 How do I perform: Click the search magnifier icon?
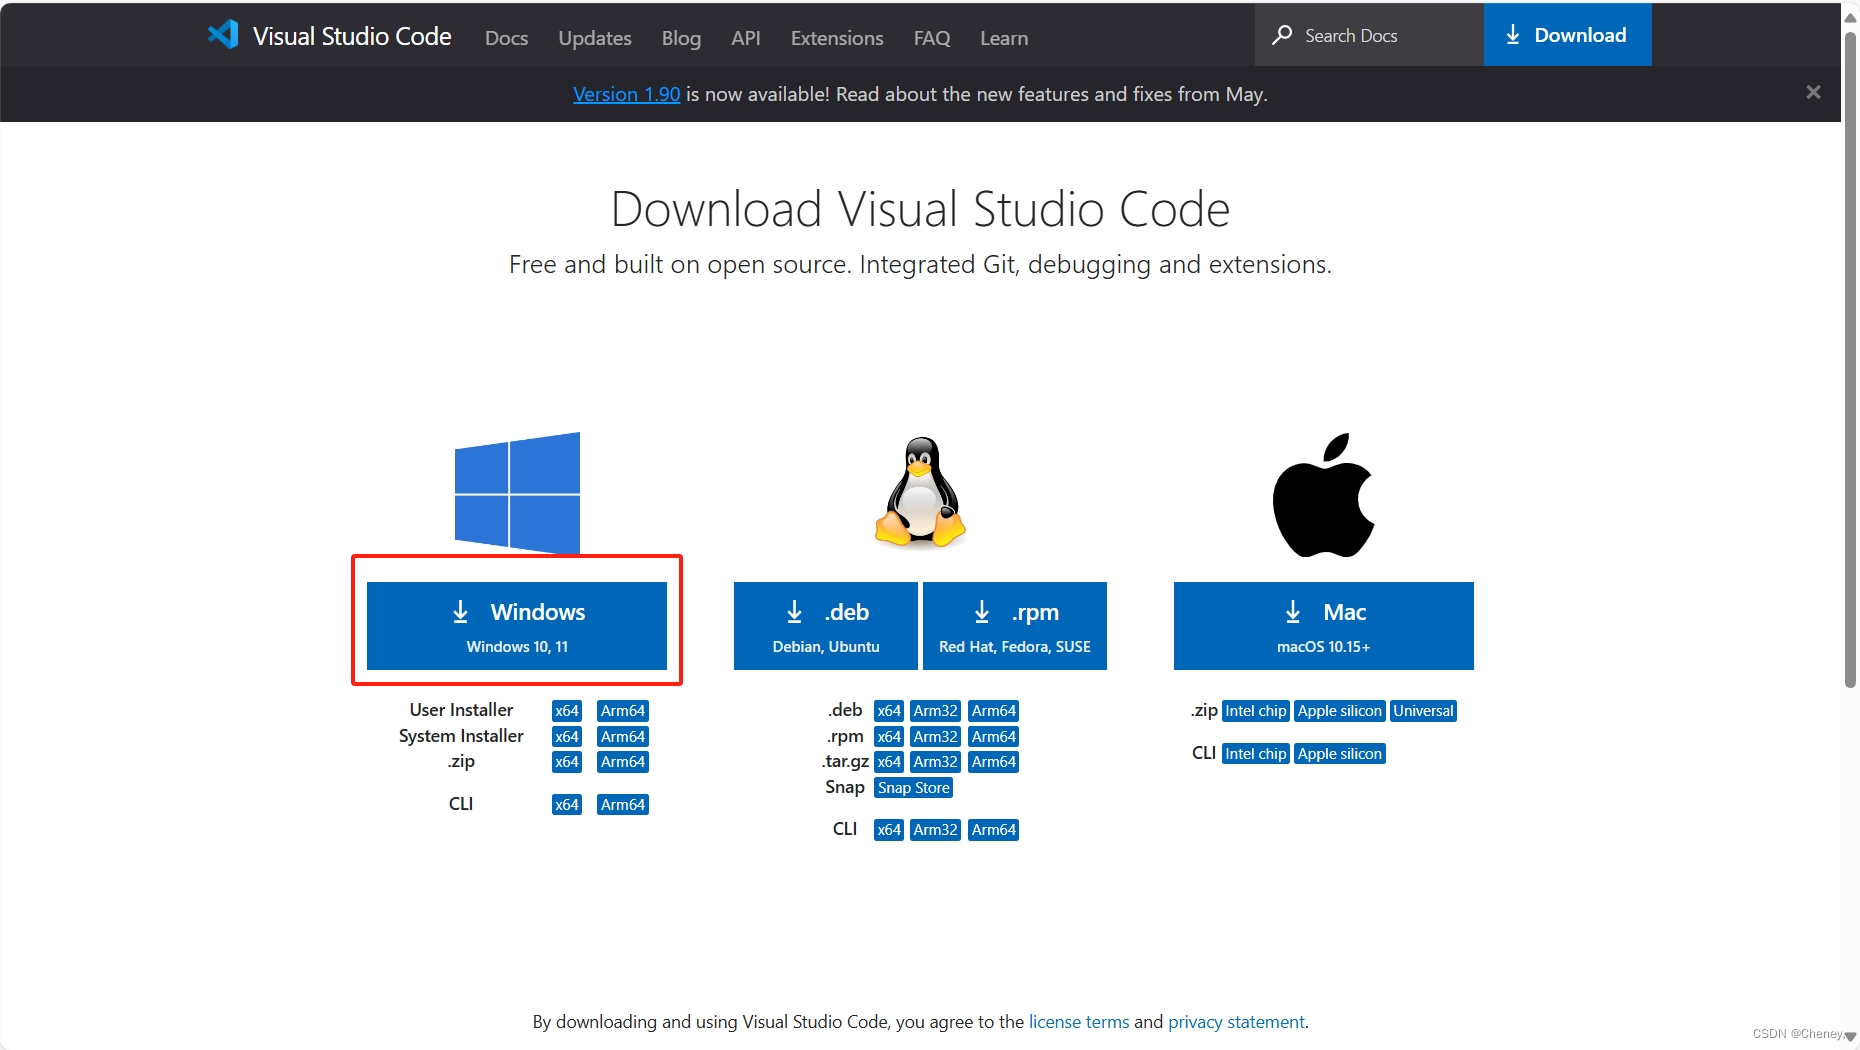click(1282, 35)
